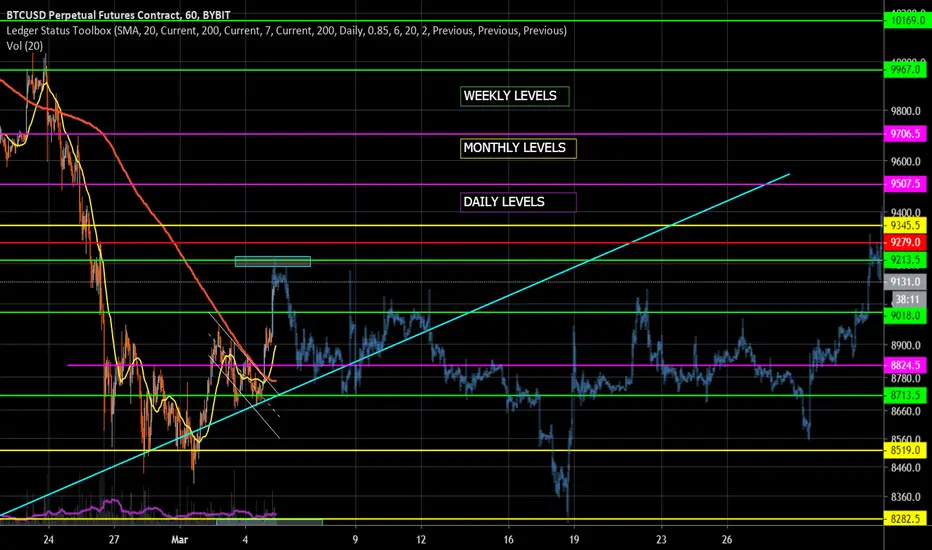Click the 9600.0 price axis value
The height and width of the screenshot is (550, 932).
click(905, 162)
